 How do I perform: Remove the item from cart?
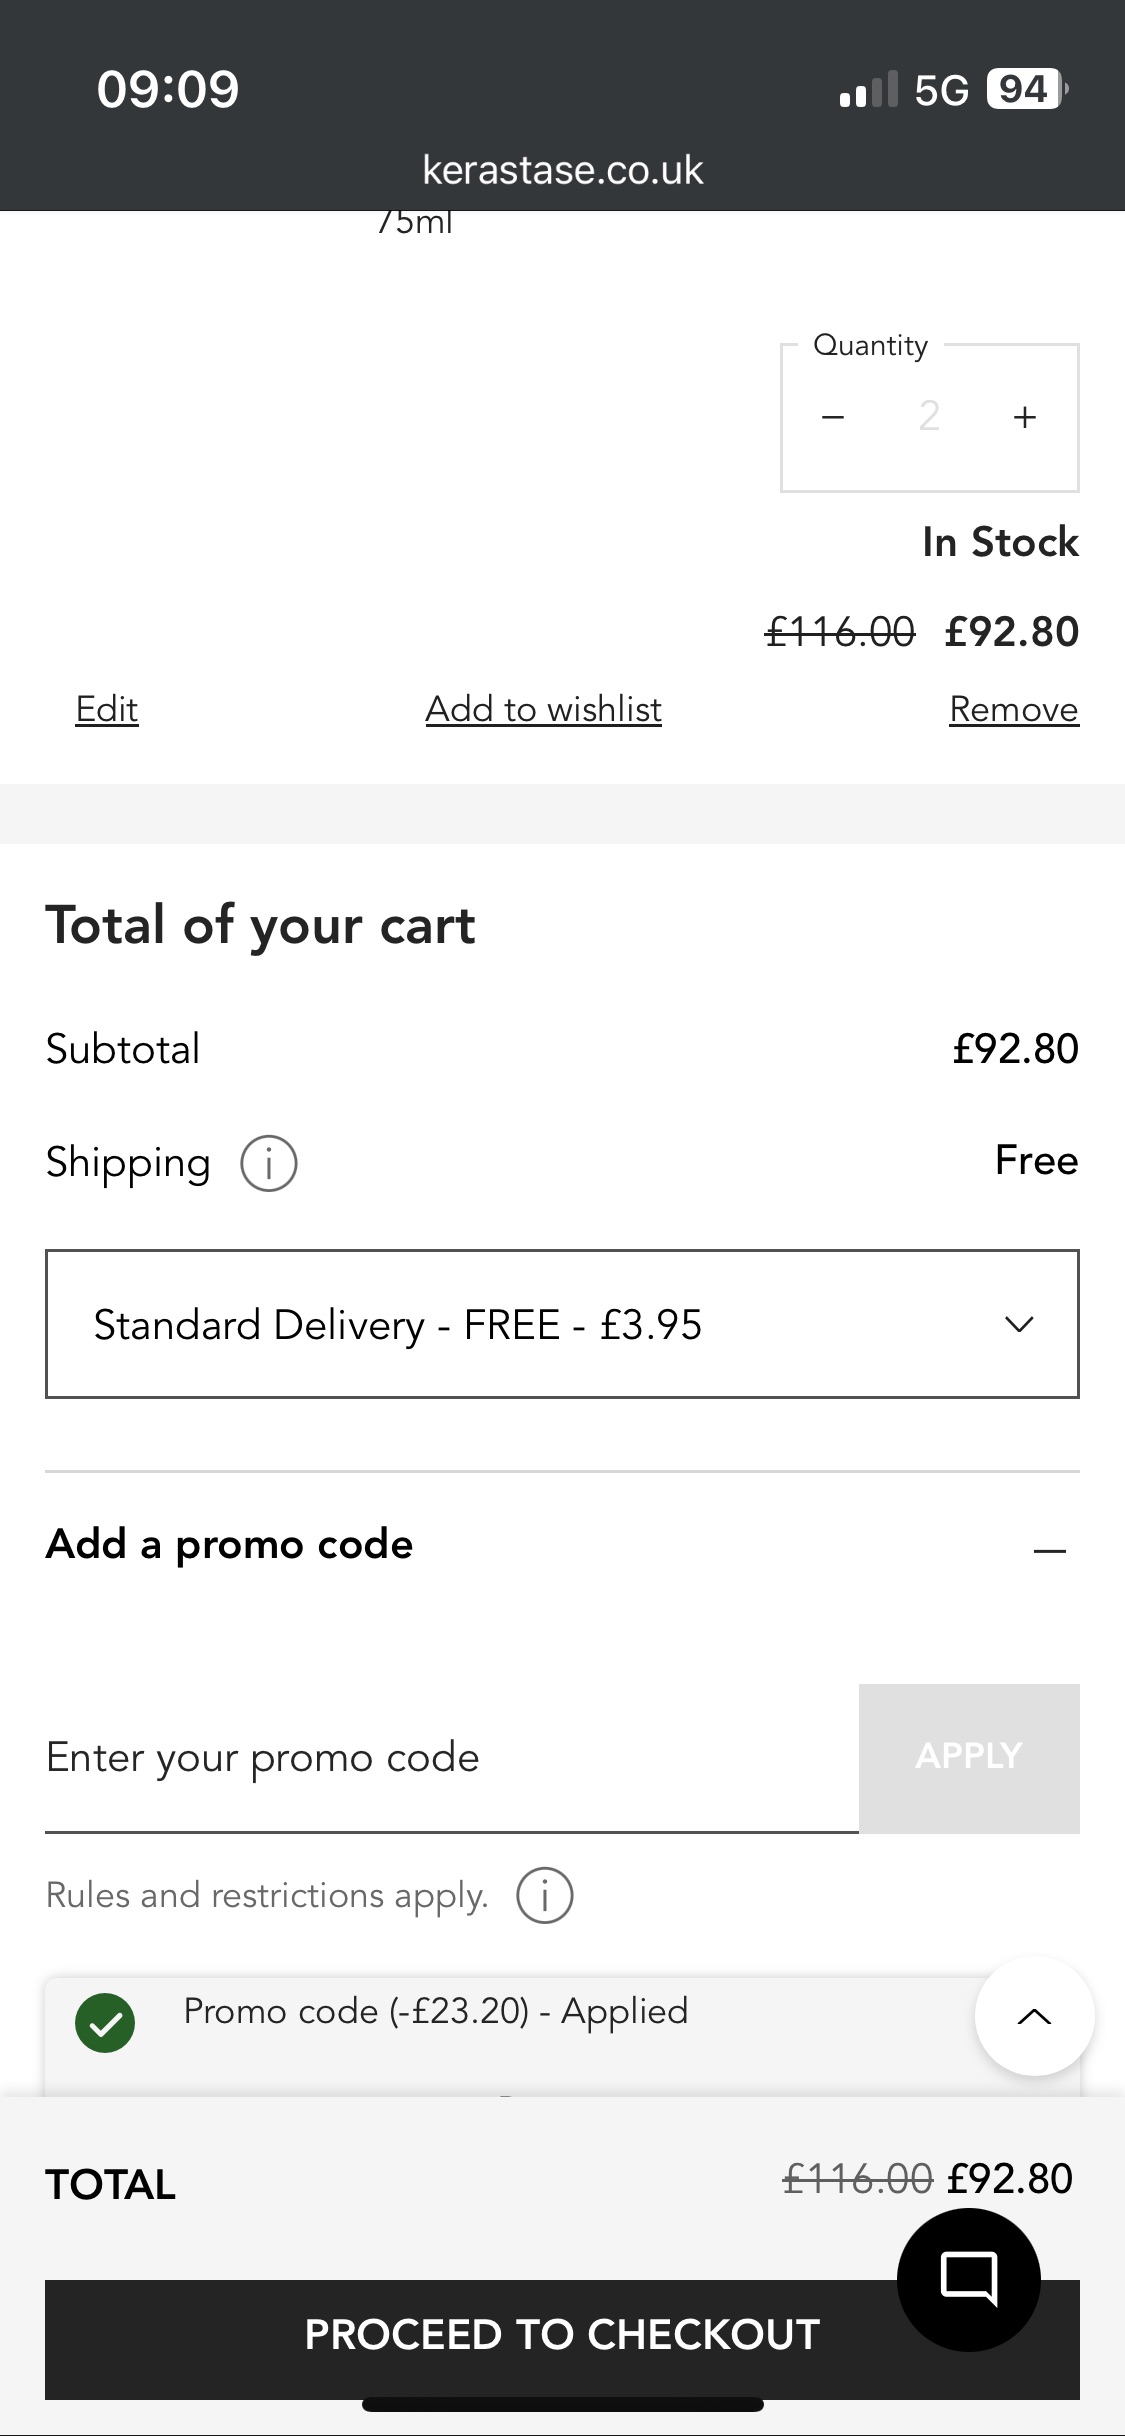coord(1013,709)
